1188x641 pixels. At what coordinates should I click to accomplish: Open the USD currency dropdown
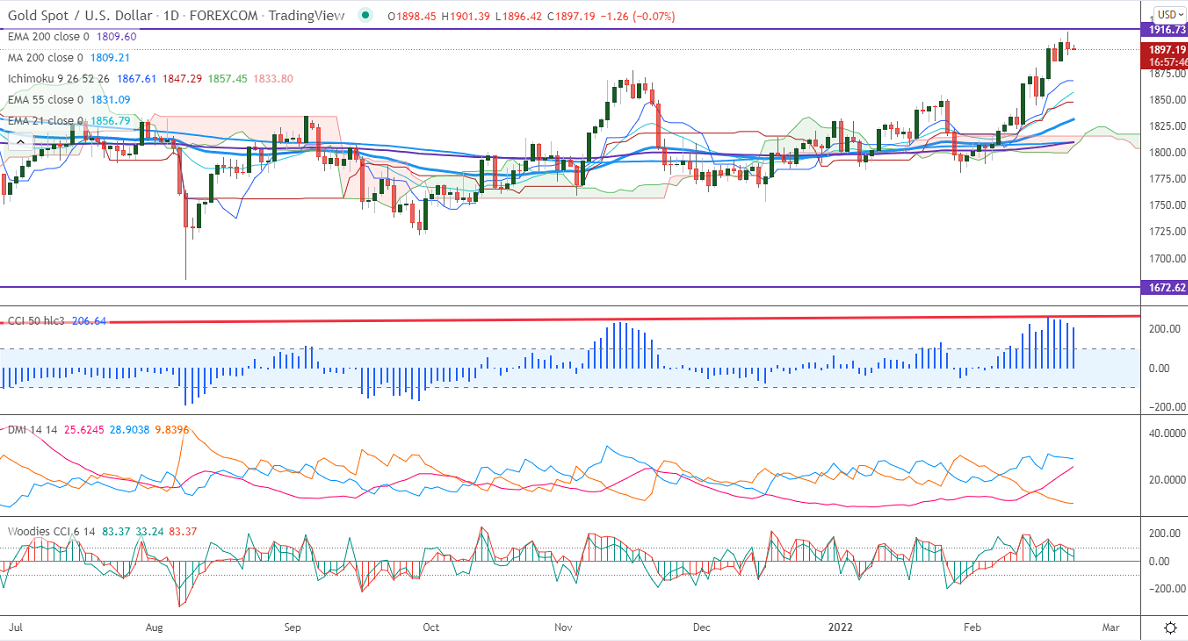(1170, 14)
